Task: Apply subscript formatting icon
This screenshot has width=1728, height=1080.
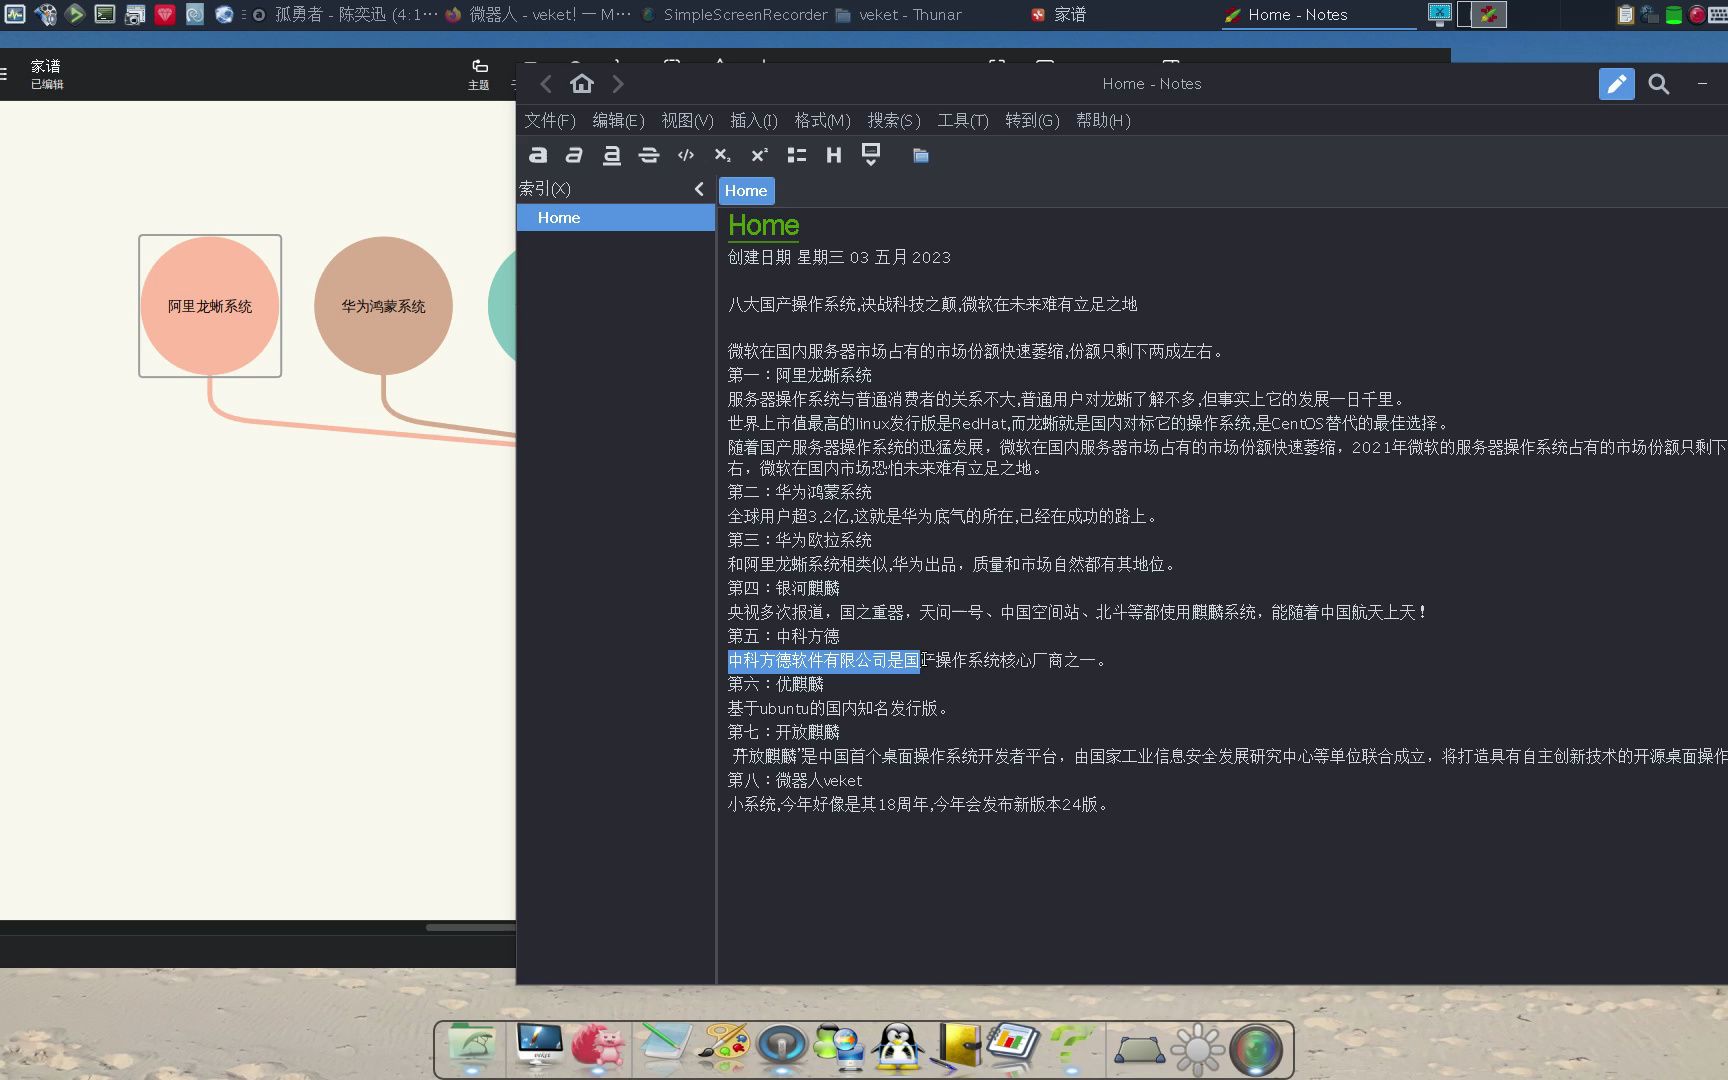Action: [722, 155]
